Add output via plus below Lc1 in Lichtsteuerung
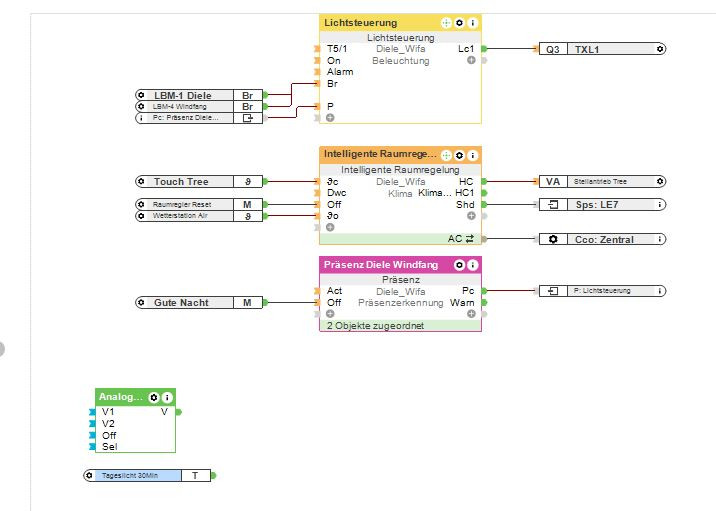 (x=471, y=60)
